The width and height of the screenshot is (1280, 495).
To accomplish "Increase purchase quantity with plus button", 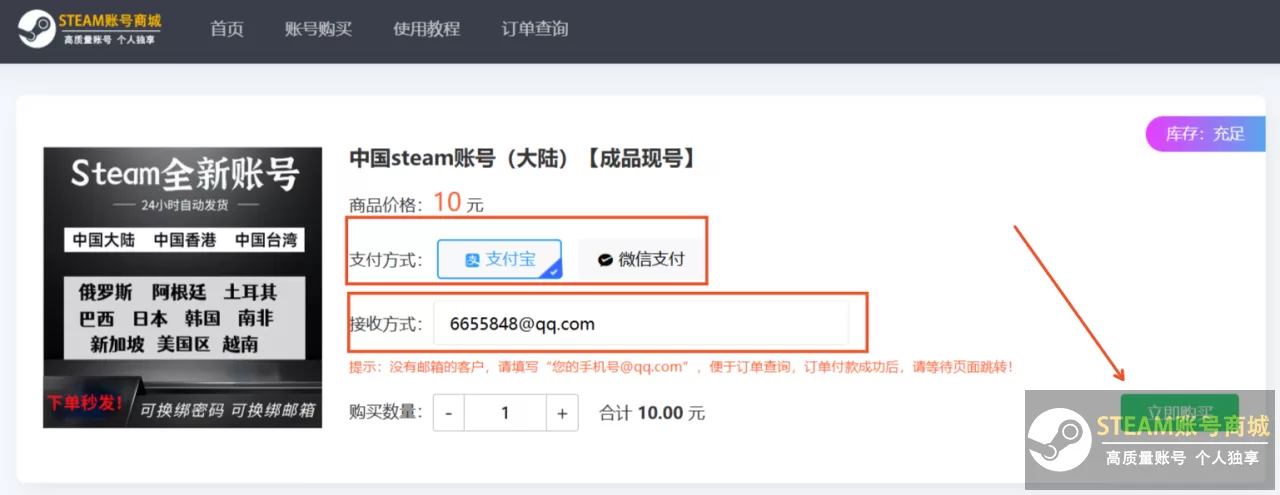I will point(562,413).
